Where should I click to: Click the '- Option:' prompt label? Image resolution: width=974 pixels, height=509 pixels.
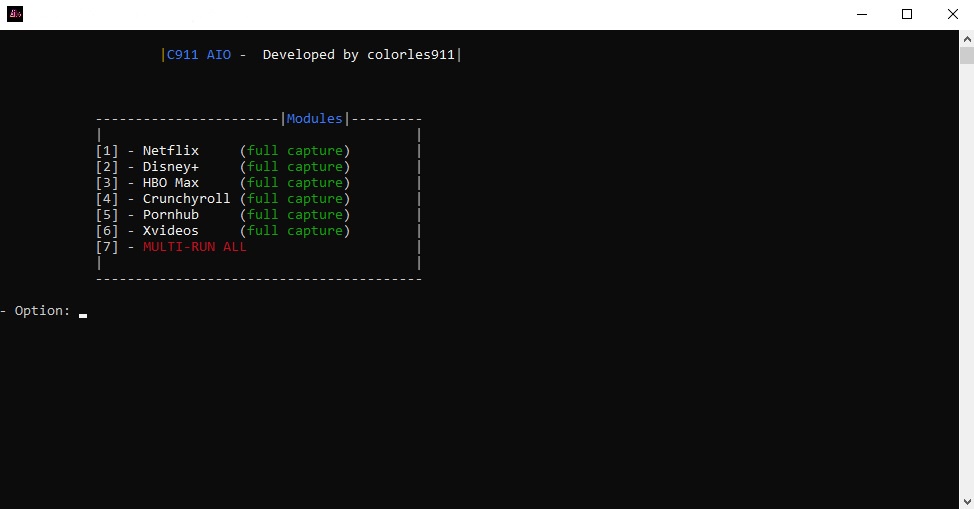click(35, 311)
